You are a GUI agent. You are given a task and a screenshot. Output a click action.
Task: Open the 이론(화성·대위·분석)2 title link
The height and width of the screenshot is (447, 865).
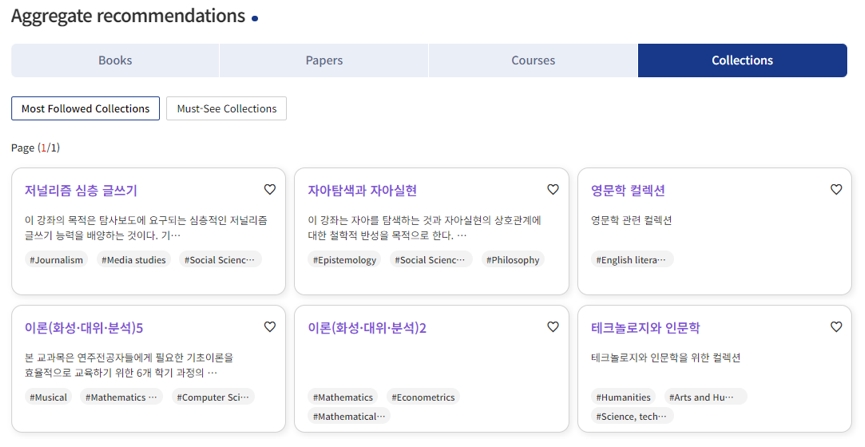(367, 328)
